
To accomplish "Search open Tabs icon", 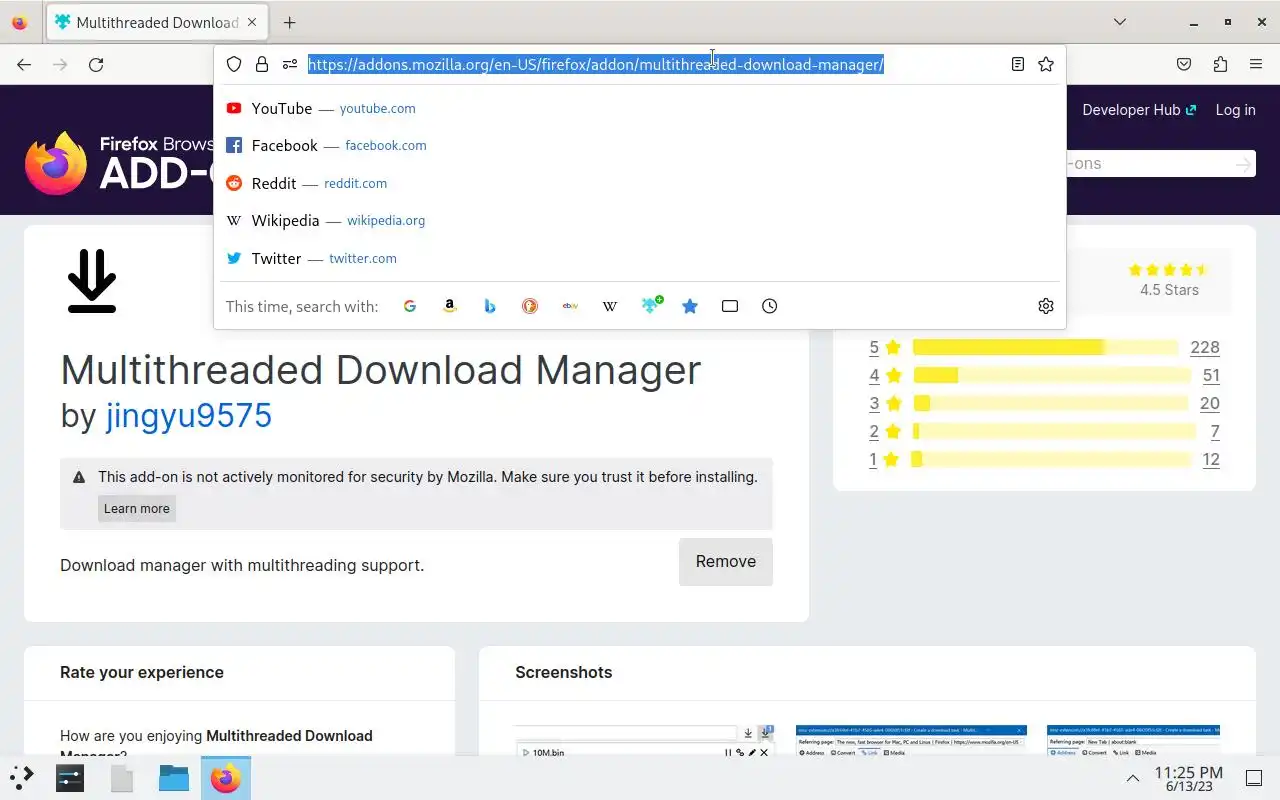I will [x=730, y=306].
